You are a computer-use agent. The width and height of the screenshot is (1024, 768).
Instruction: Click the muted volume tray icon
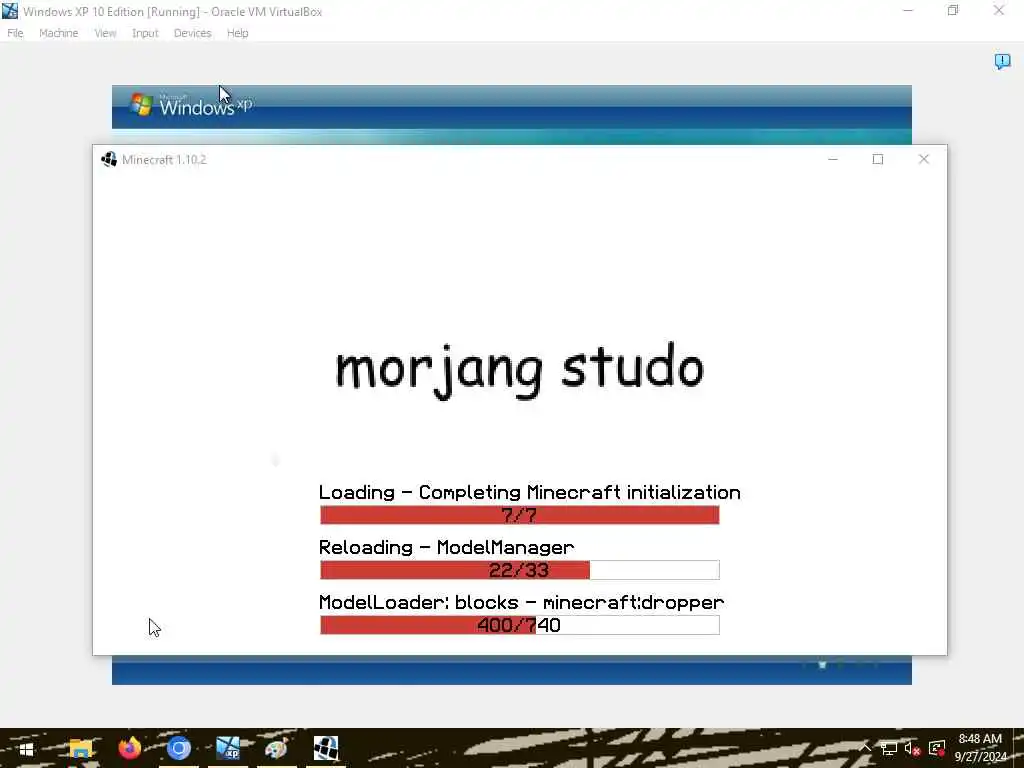[x=912, y=748]
